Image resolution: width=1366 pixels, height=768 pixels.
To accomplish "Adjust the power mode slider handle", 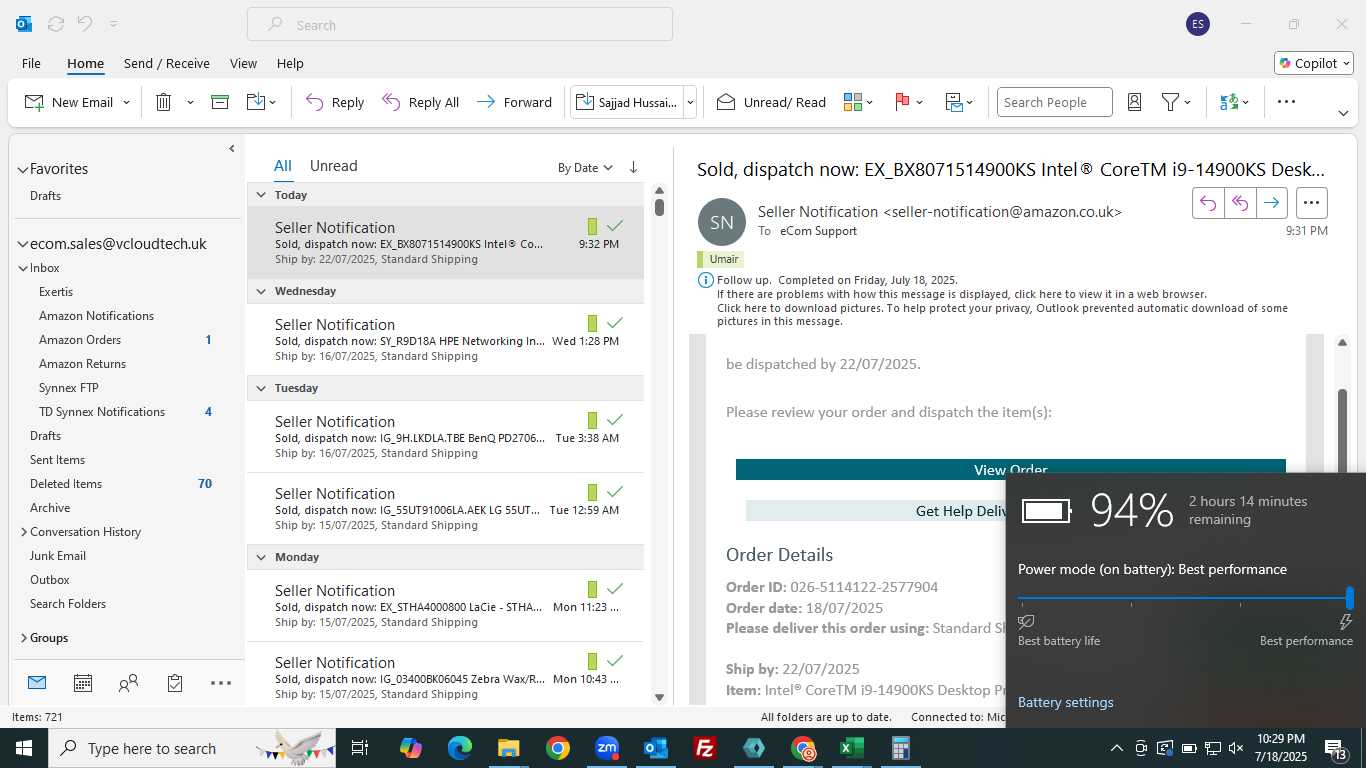I will [x=1349, y=598].
